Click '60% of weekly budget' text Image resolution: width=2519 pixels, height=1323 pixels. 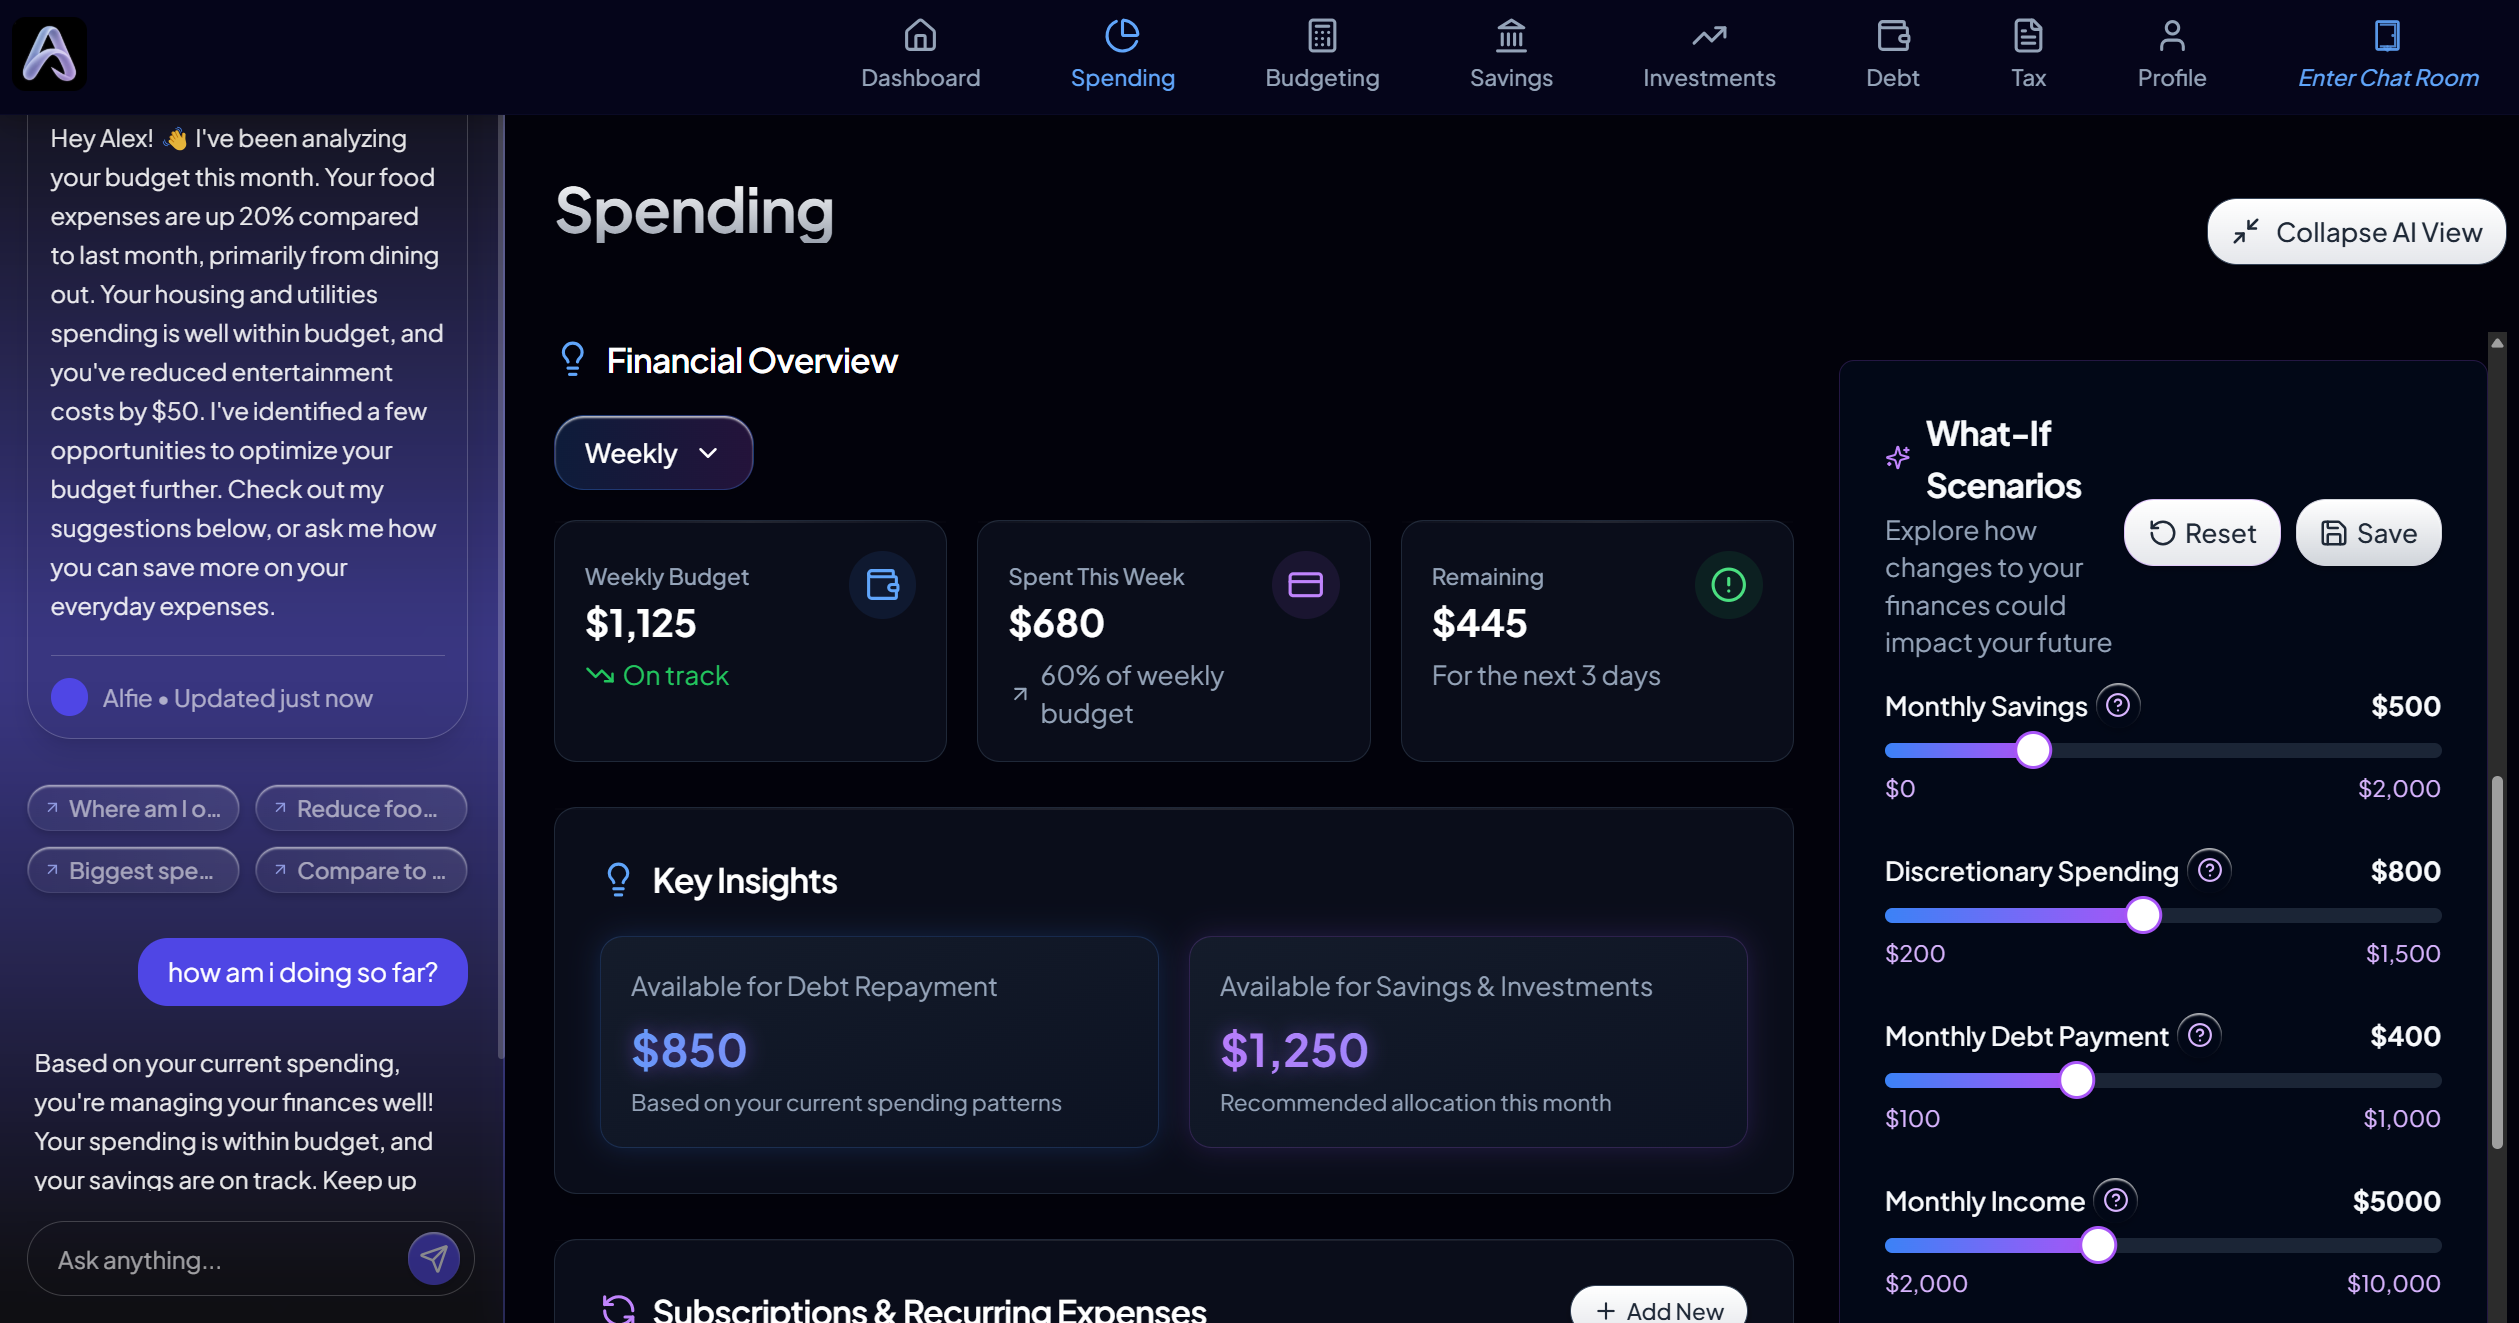[x=1131, y=694]
